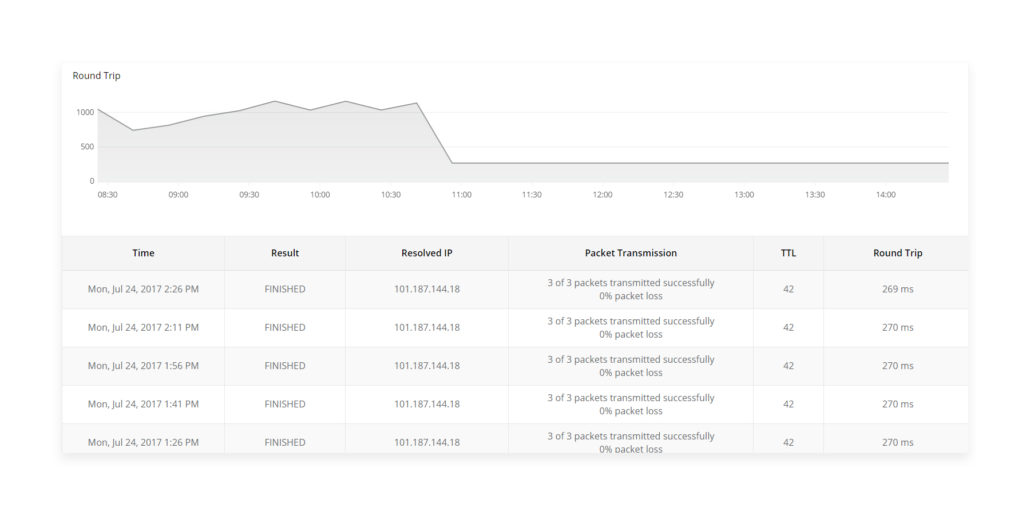1030x515 pixels.
Task: Click the 1000 y-axis label
Action: 85,113
